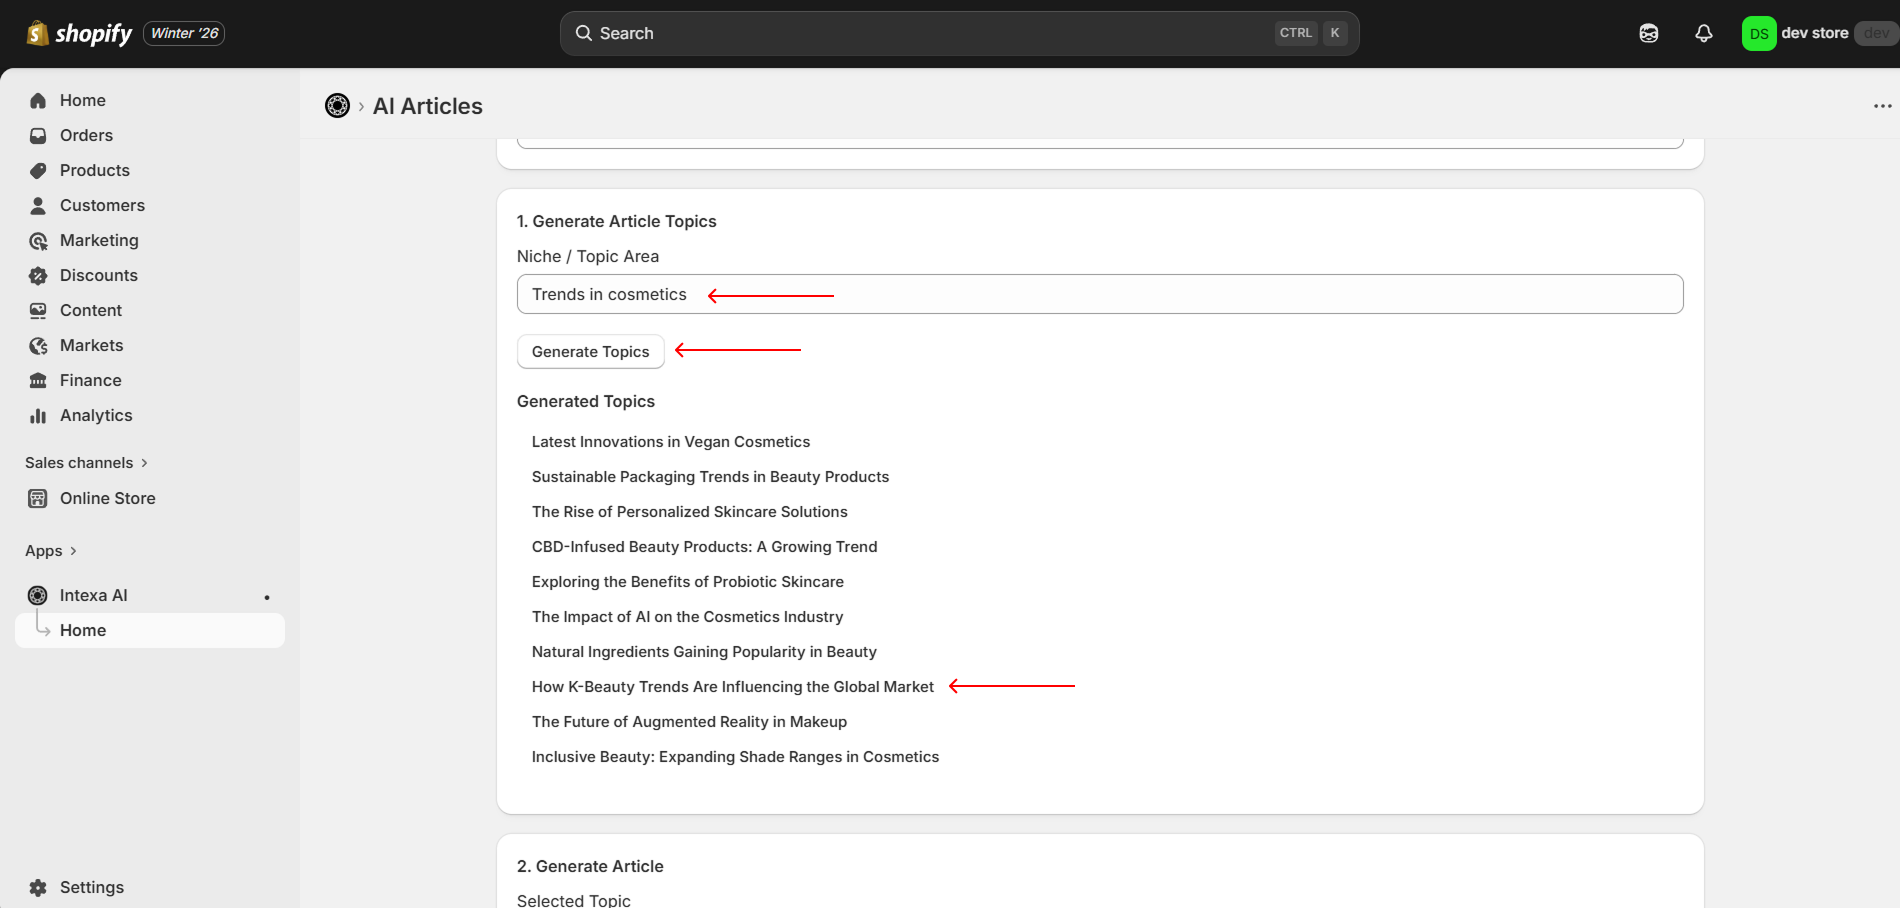Click the Settings gear icon
This screenshot has height=908, width=1900.
pos(38,887)
